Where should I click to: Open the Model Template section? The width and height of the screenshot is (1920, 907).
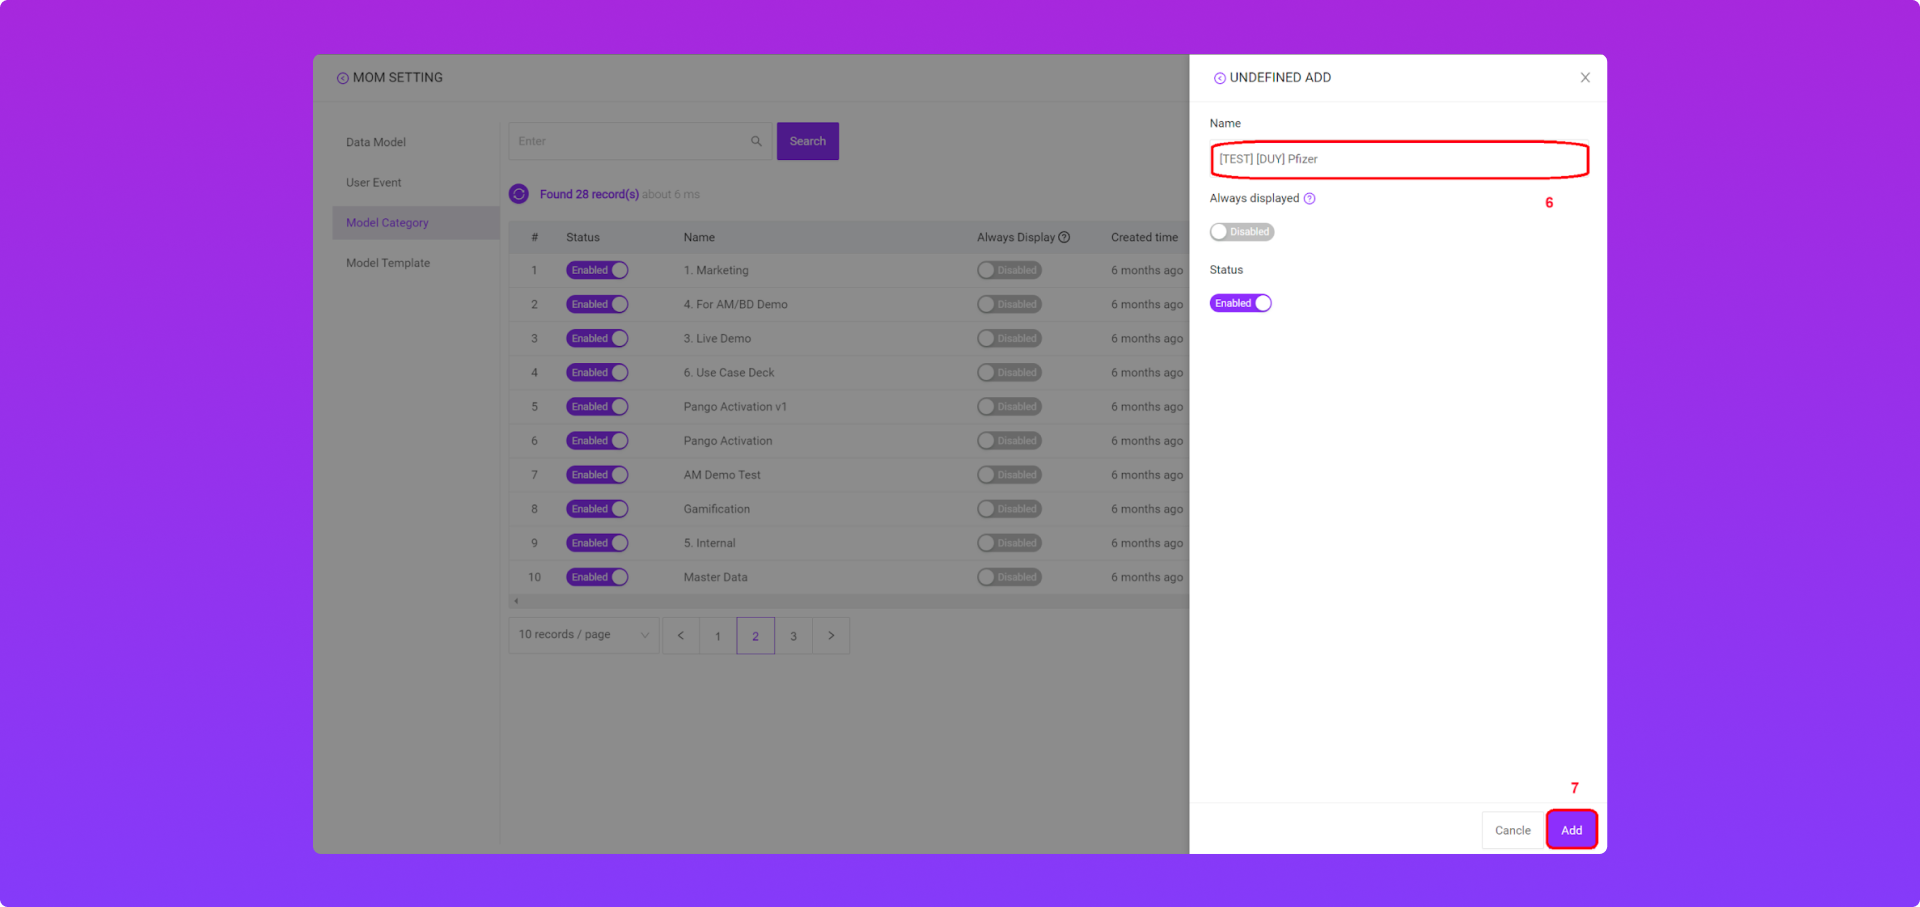click(x=388, y=263)
